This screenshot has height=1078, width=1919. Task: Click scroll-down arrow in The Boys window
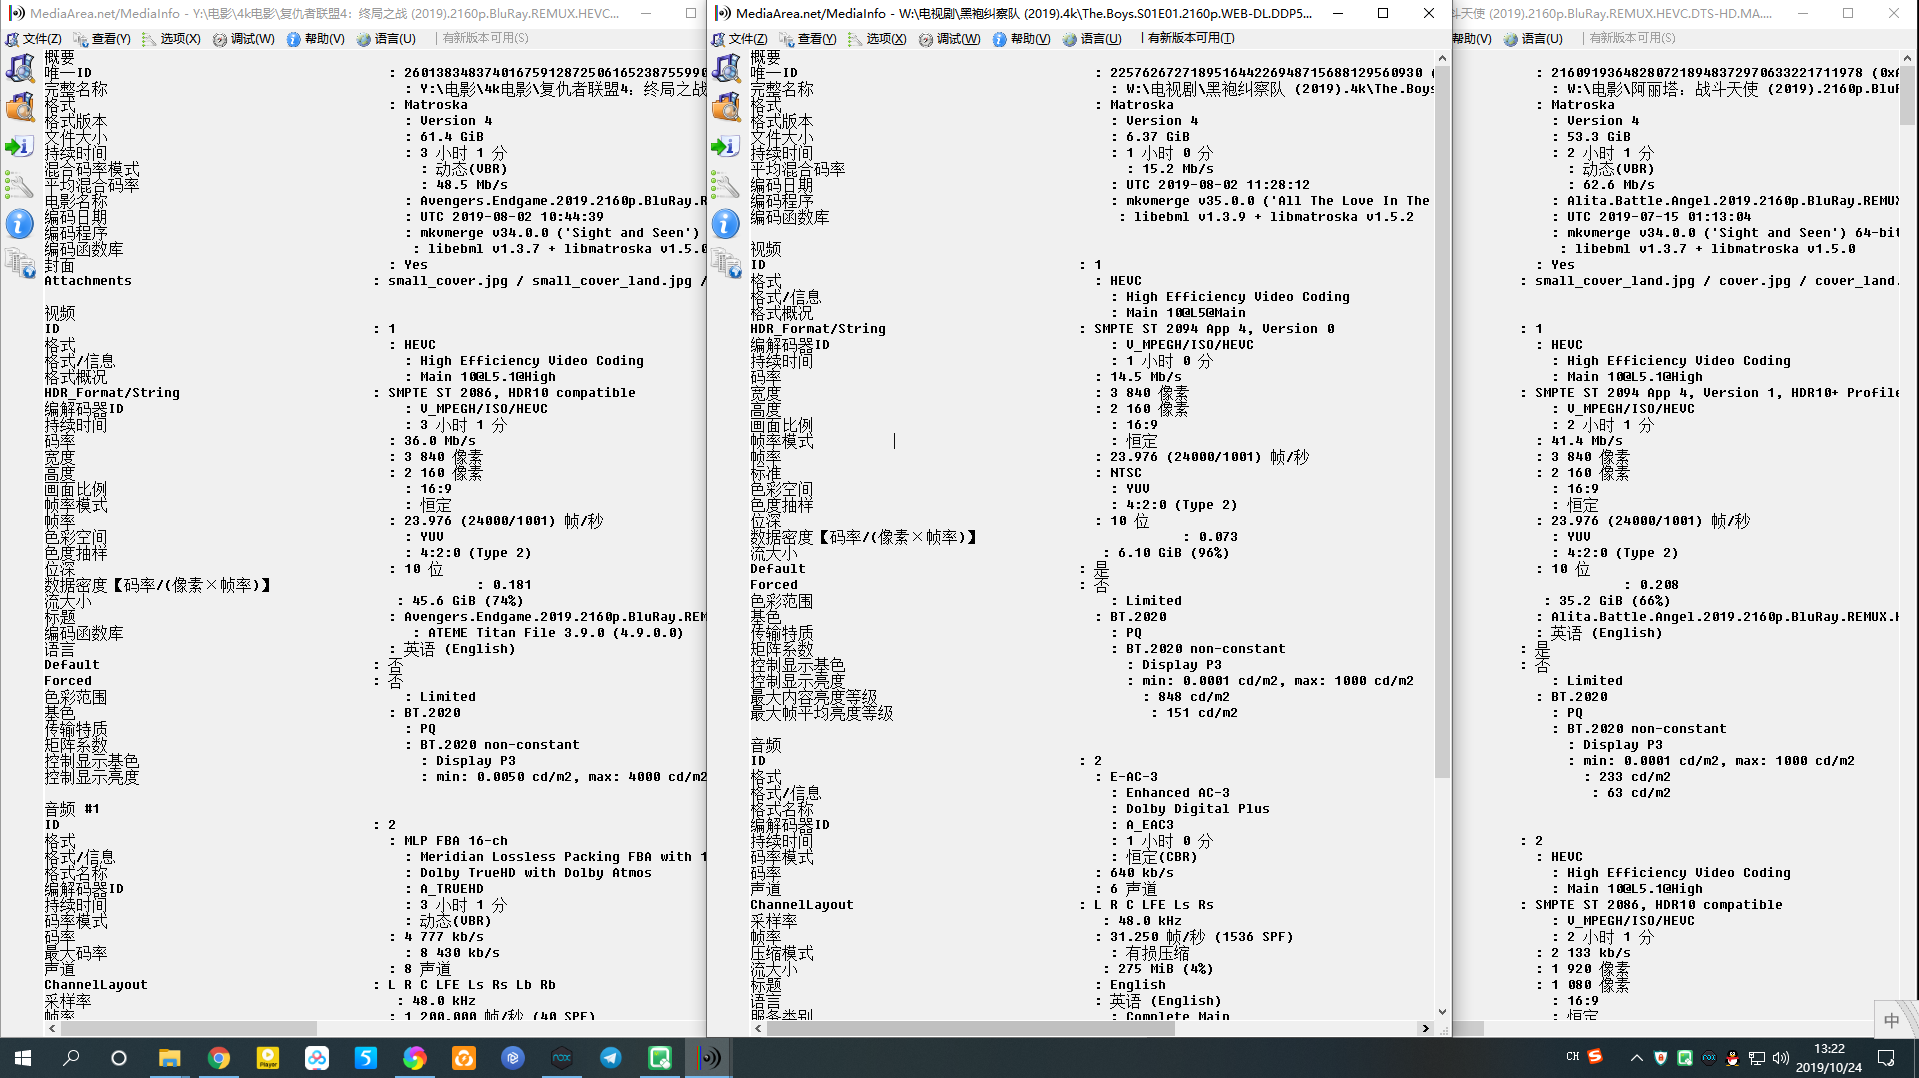(x=1442, y=1011)
